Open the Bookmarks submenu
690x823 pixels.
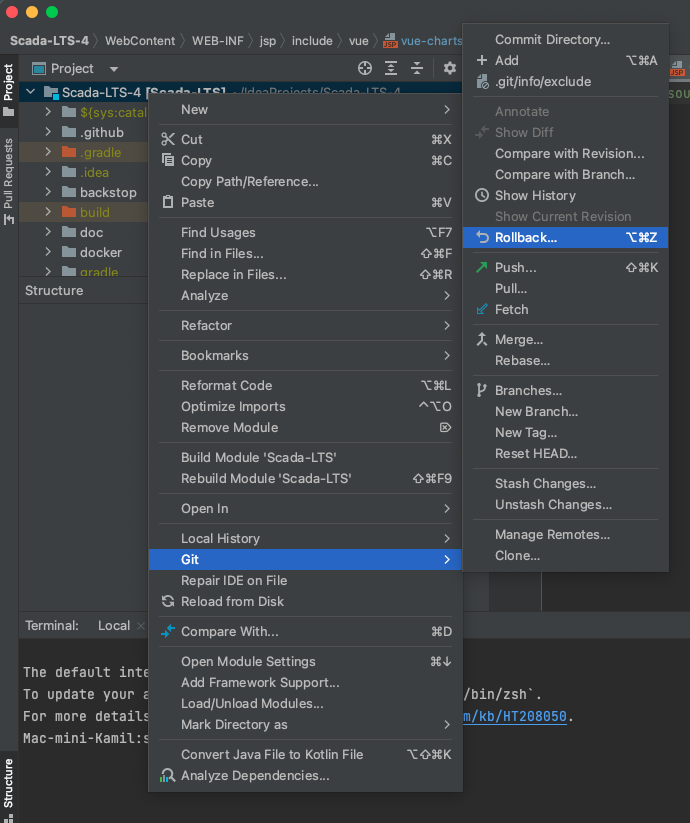click(305, 355)
